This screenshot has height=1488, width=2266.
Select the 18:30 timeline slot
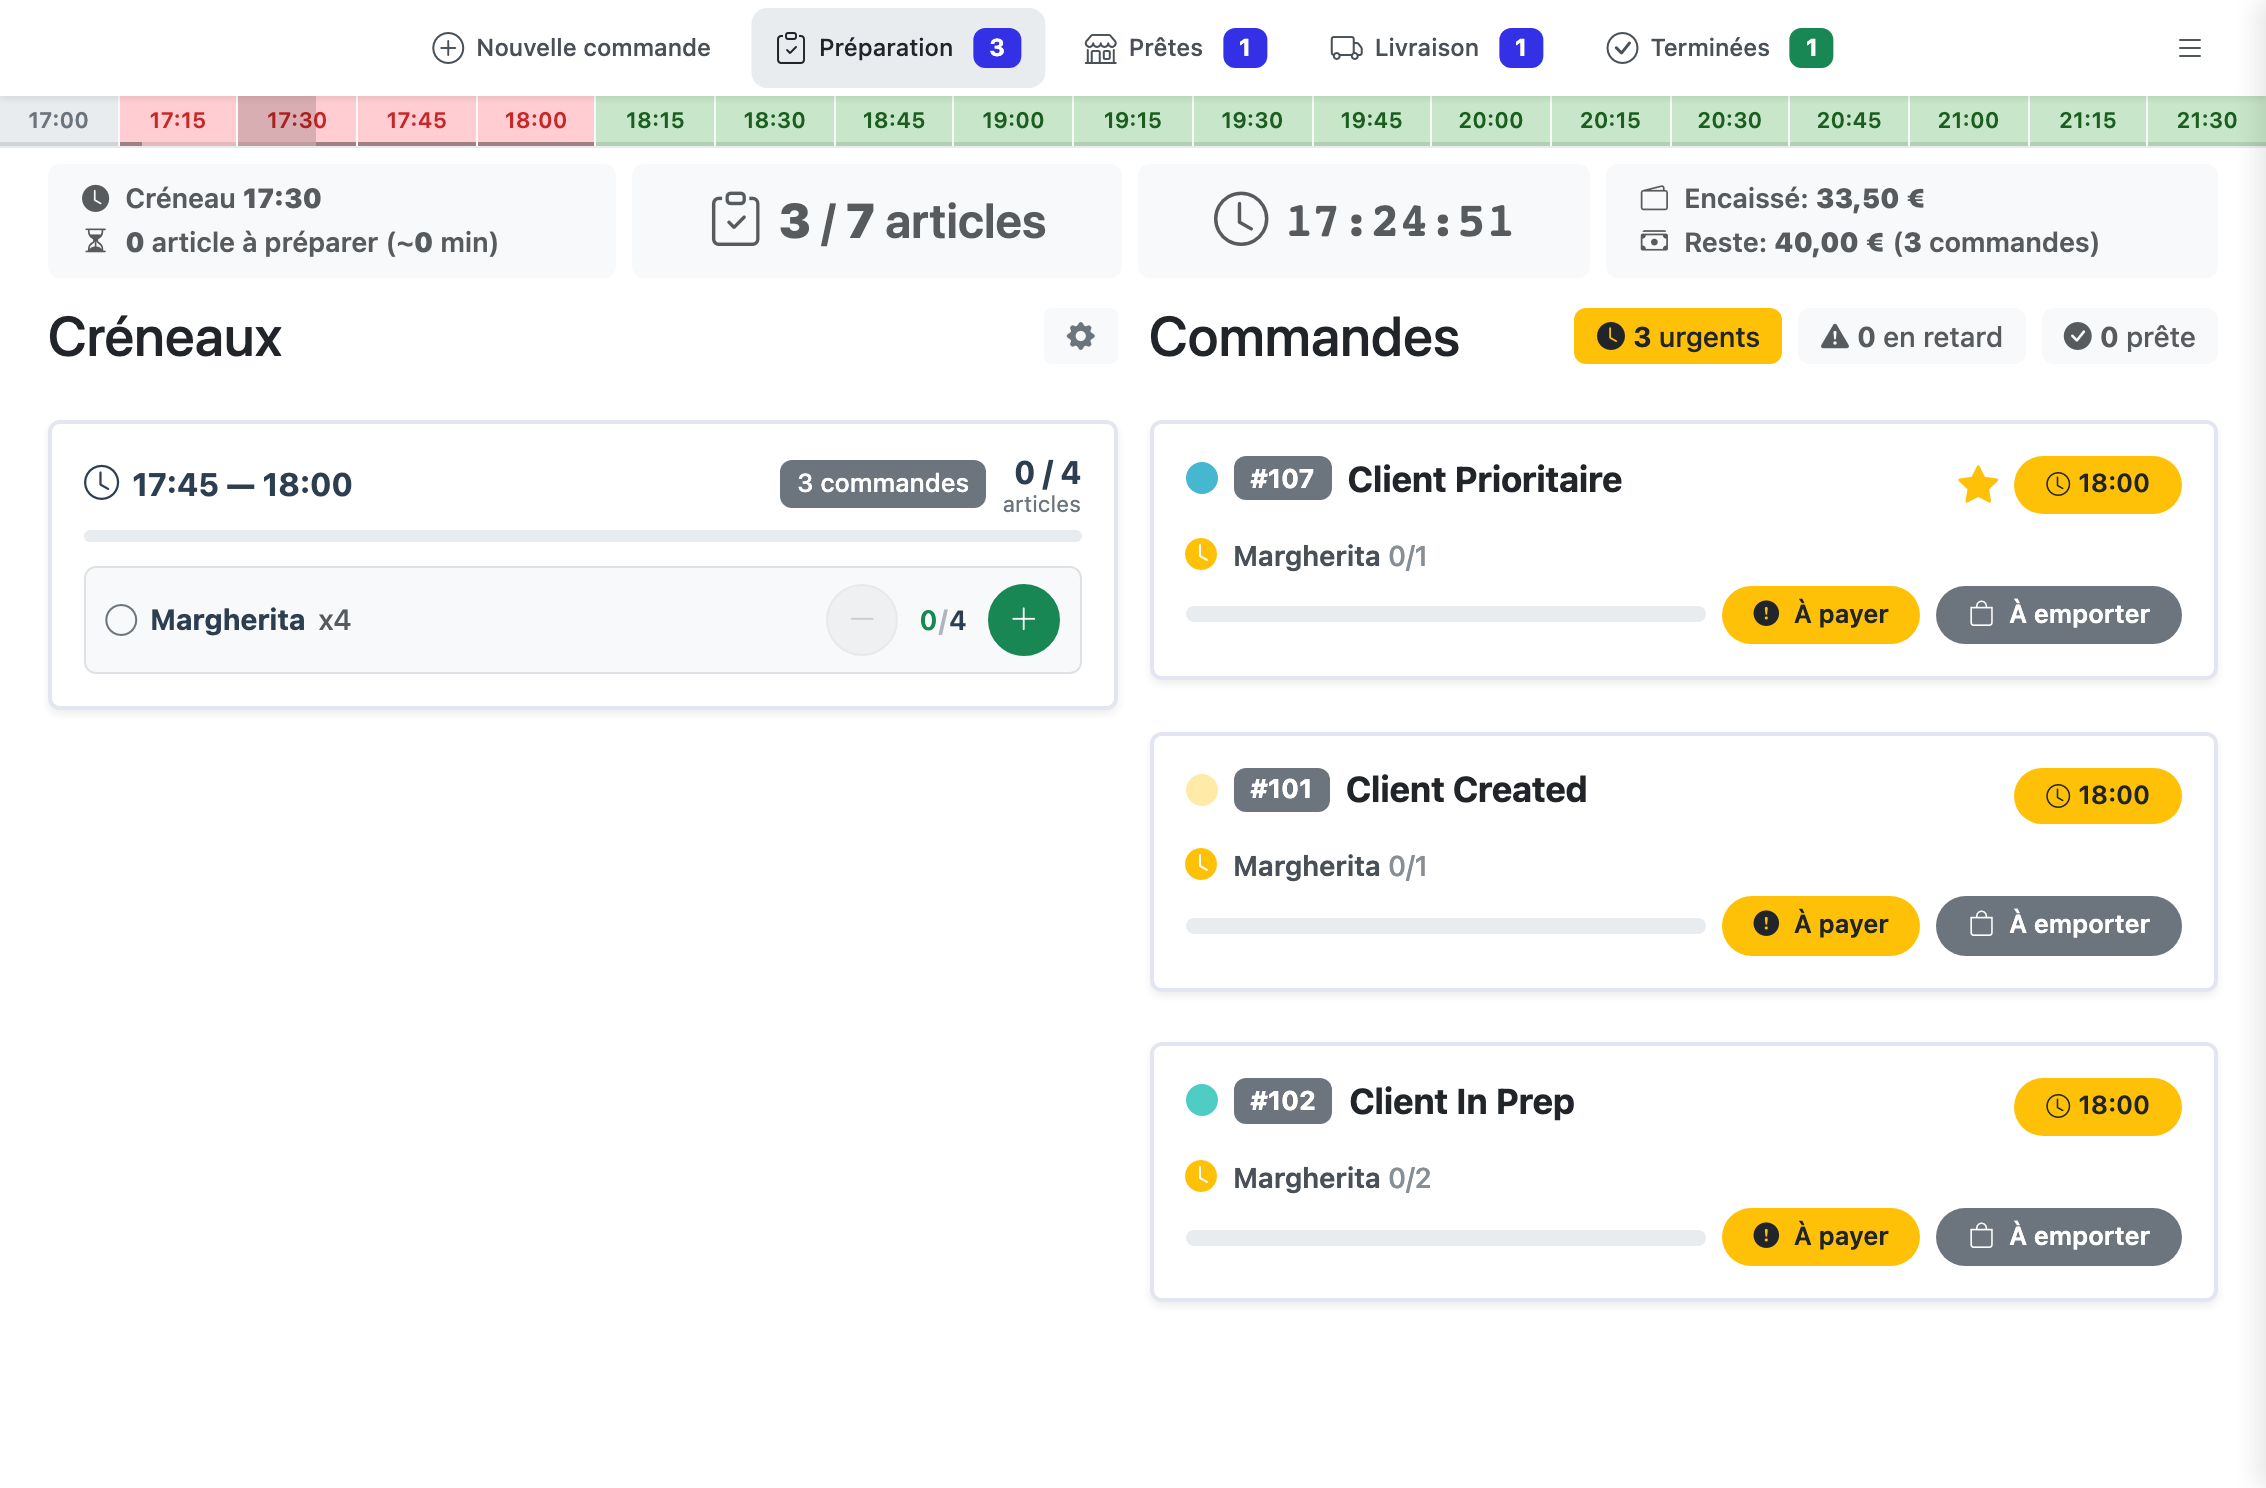[x=775, y=121]
